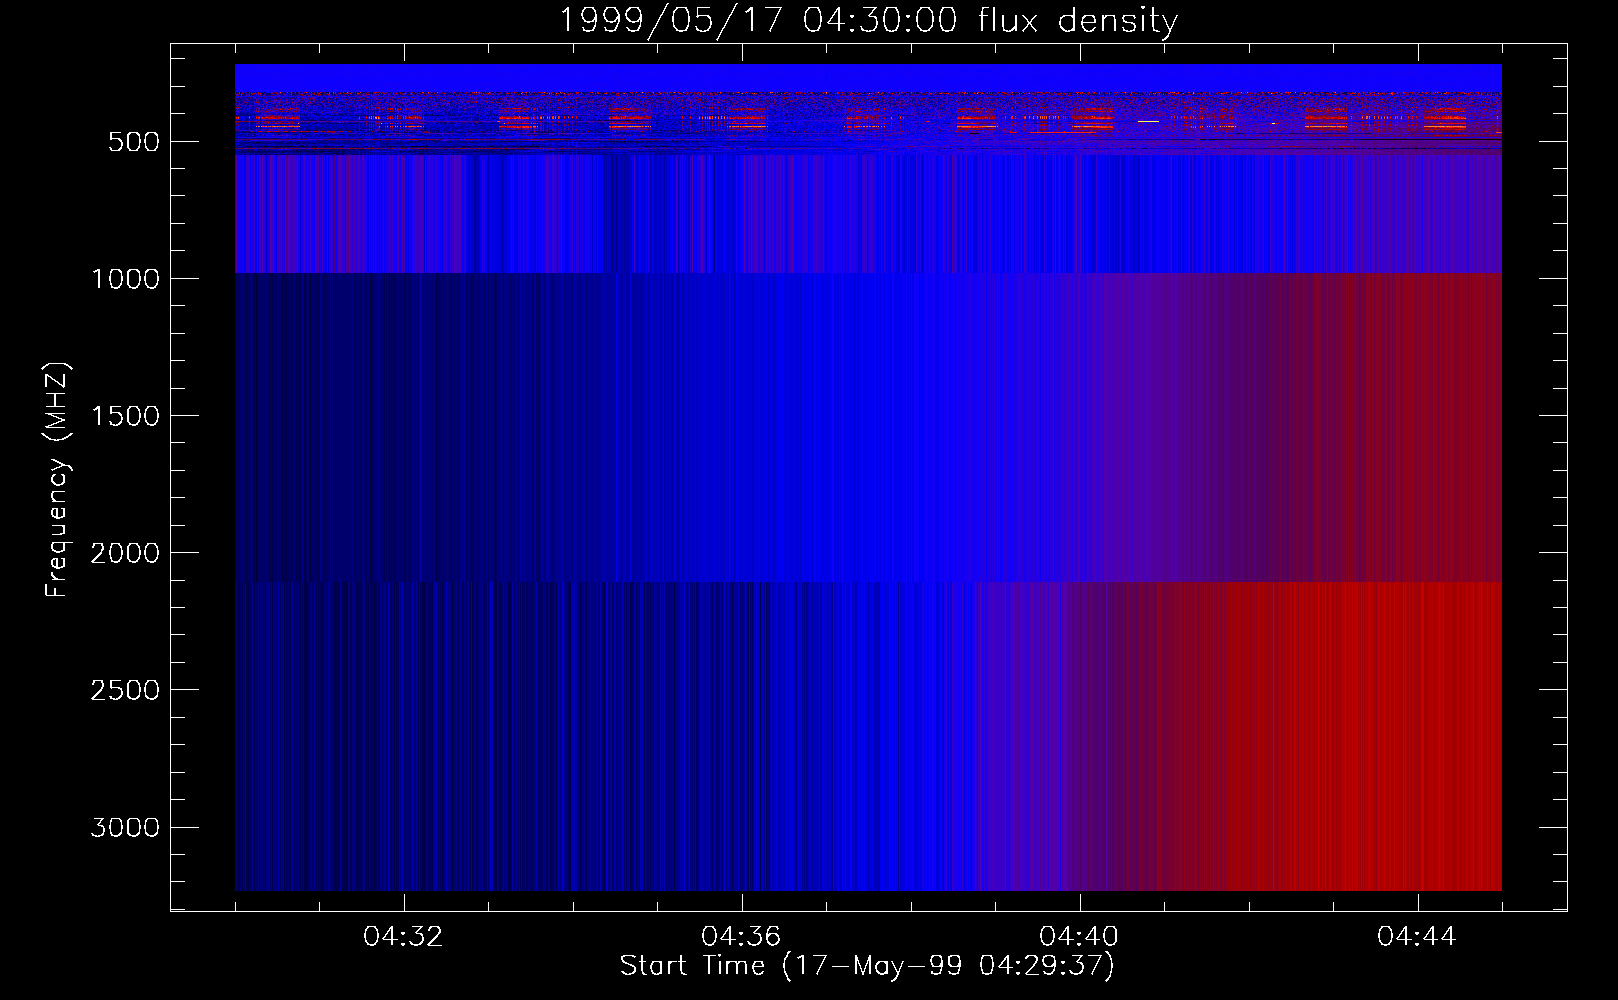This screenshot has height=1000, width=1618.
Task: Select the 2000 frequency tick label
Action: 125,553
